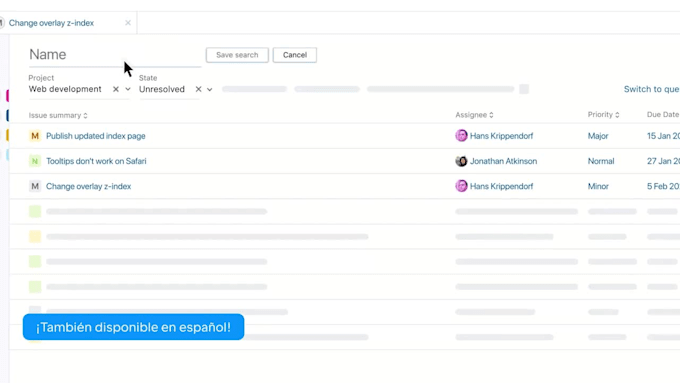The width and height of the screenshot is (680, 383).
Task: Close the Change overlay z-index tab
Action: tap(128, 23)
